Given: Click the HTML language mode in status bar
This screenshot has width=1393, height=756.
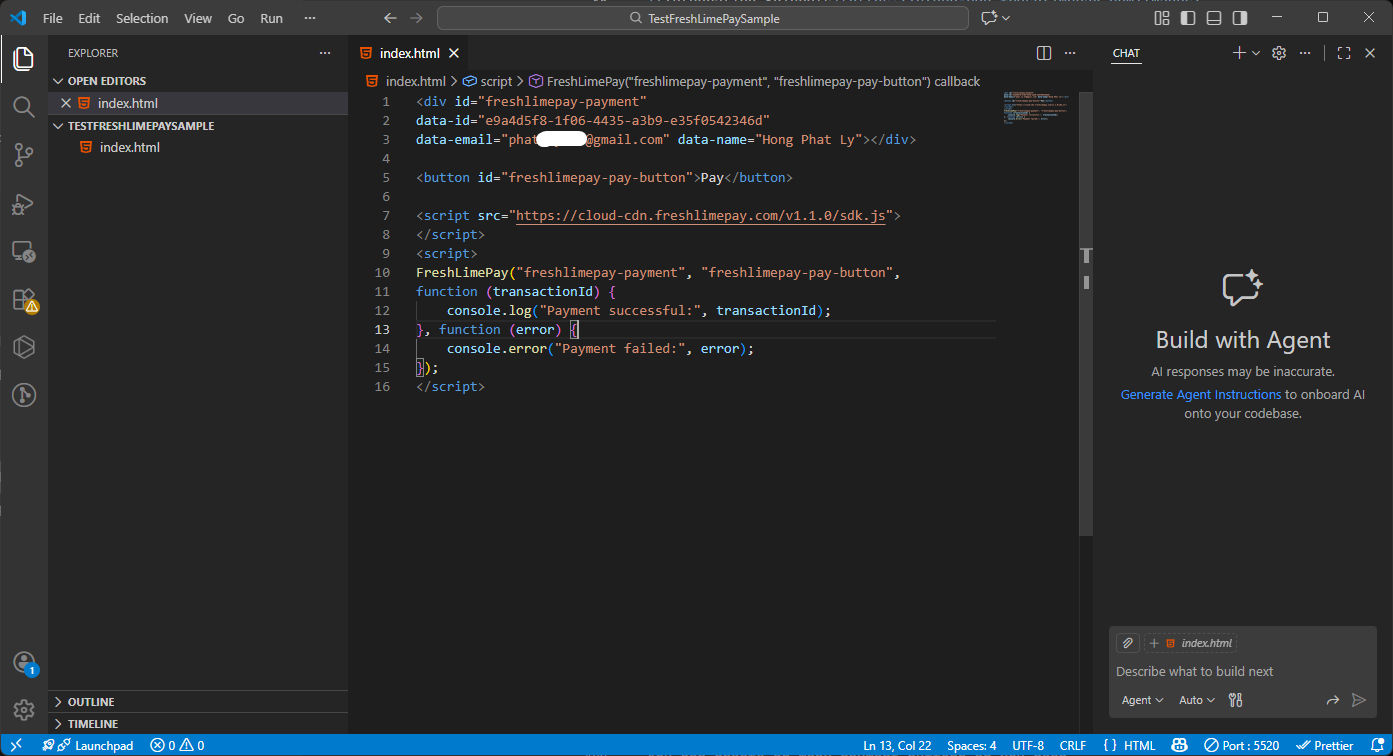Looking at the screenshot, I should (1129, 745).
